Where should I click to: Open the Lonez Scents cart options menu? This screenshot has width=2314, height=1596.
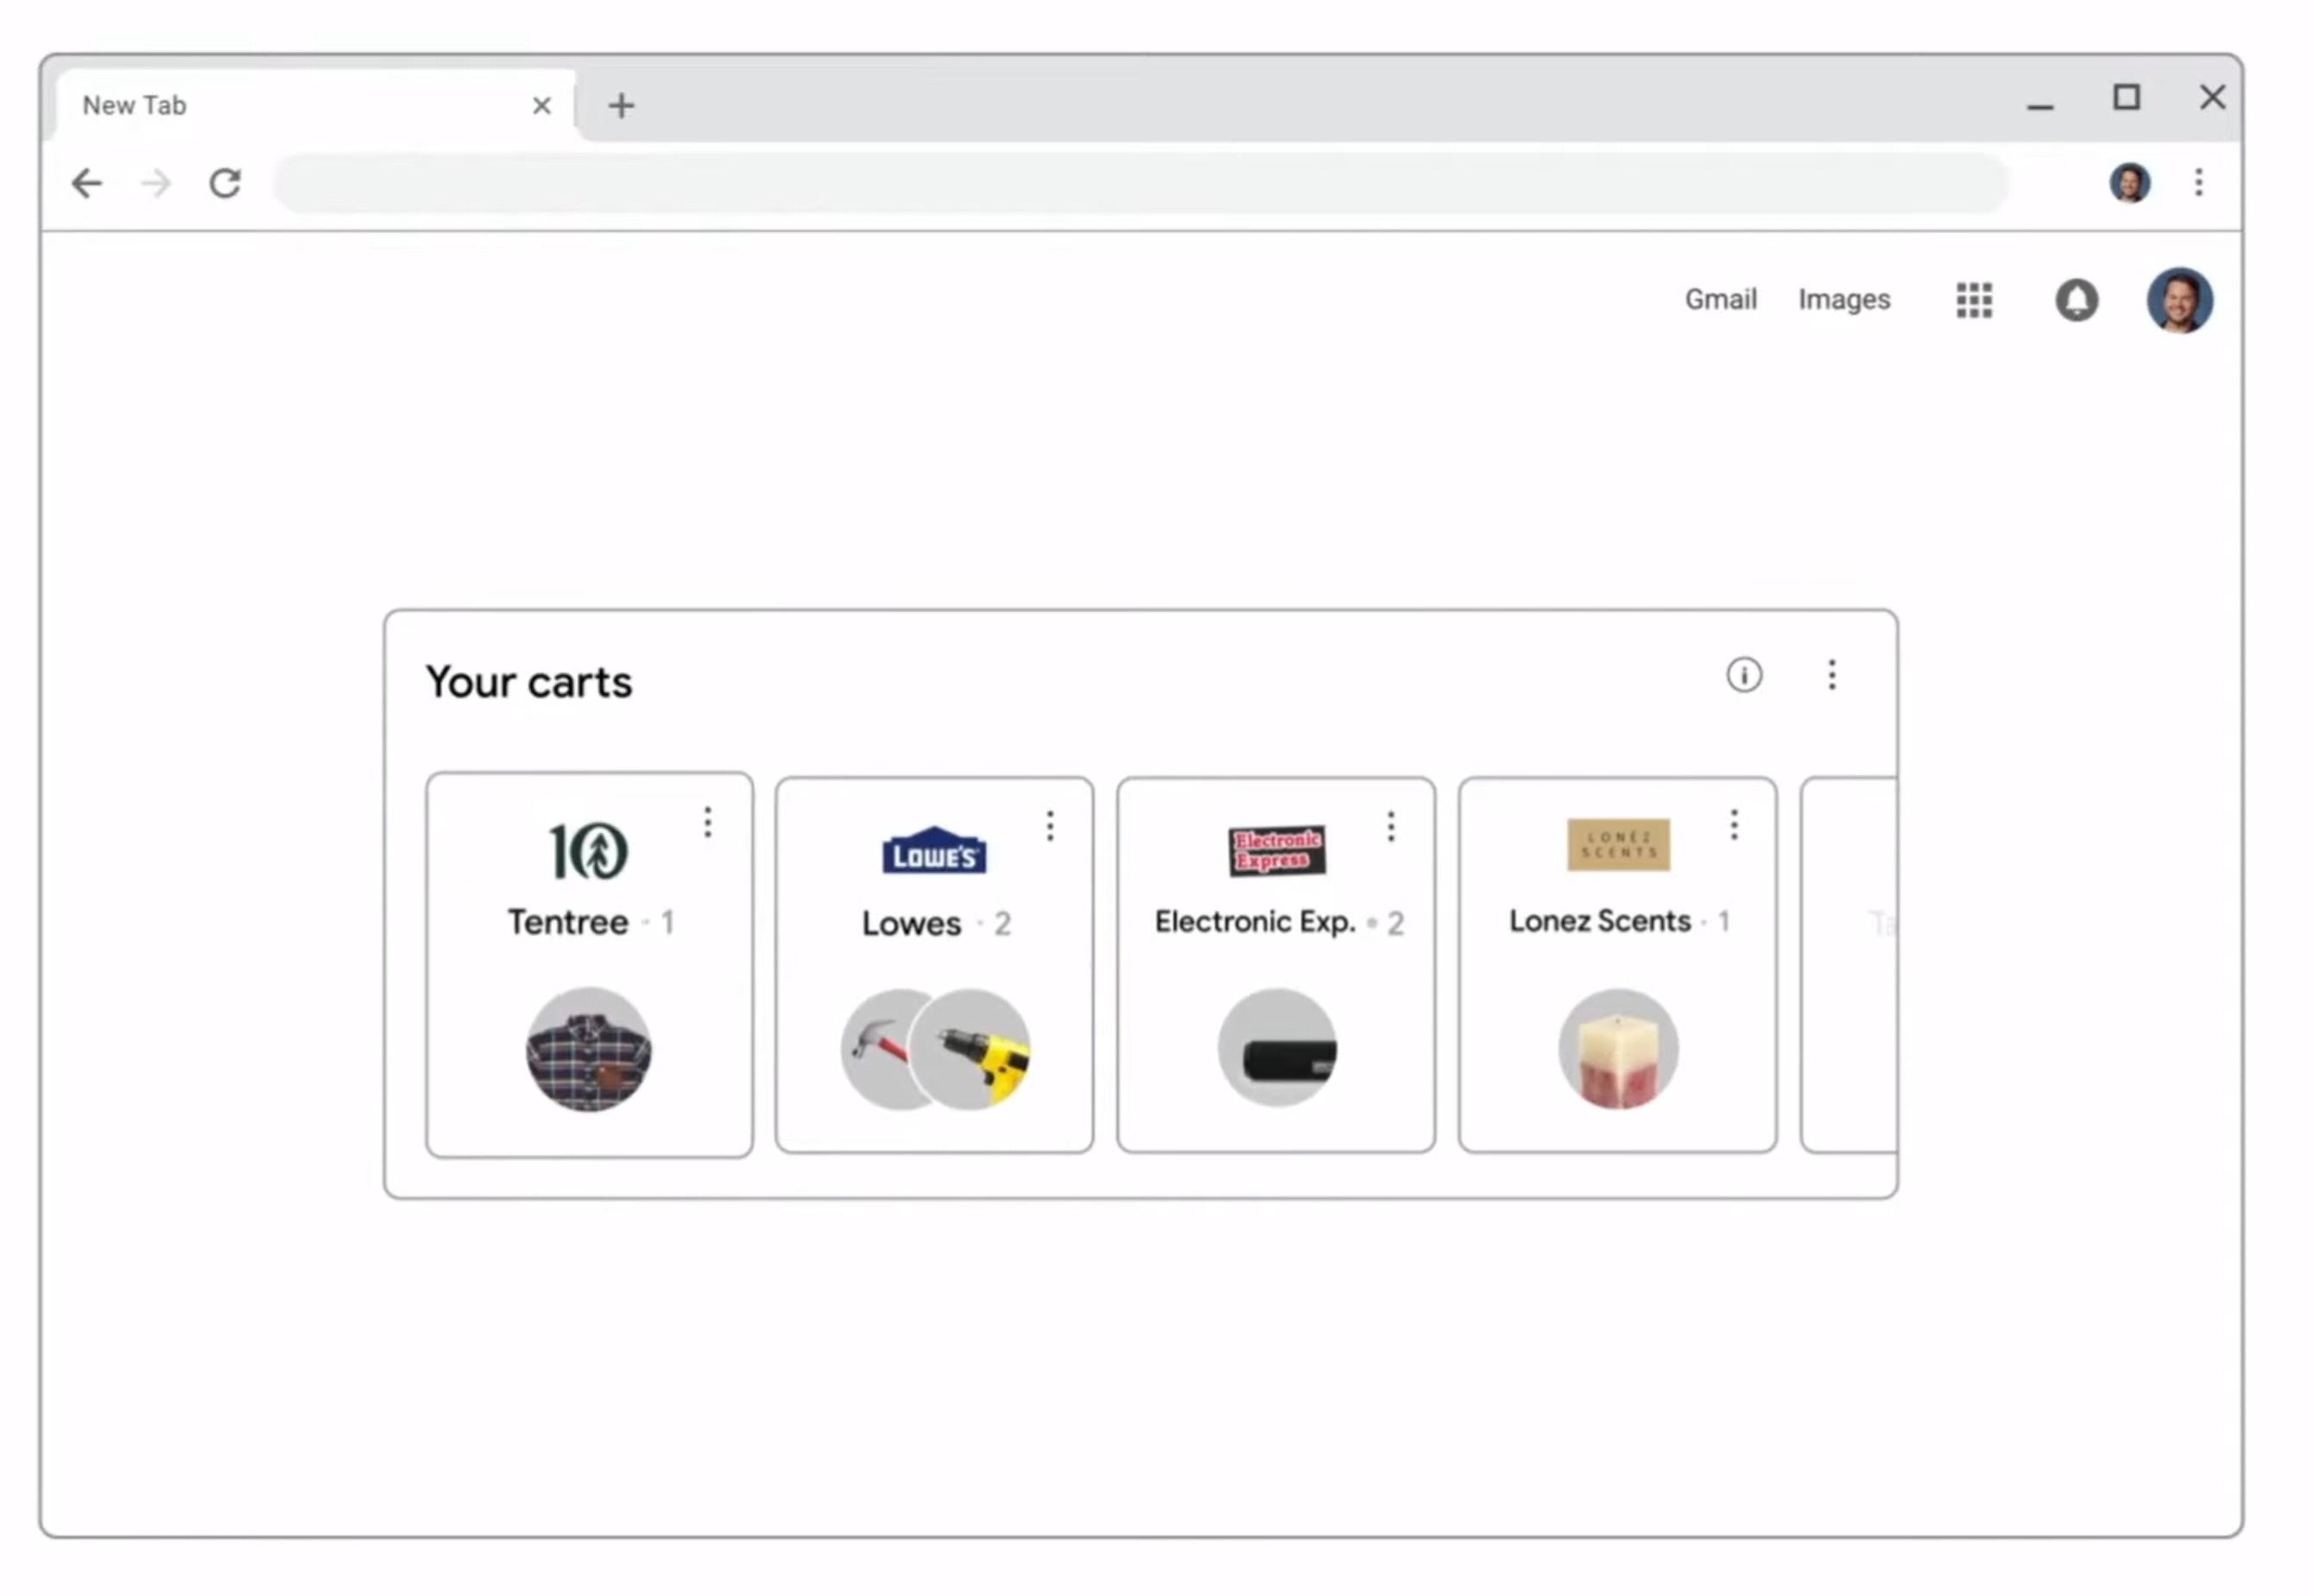[1734, 825]
